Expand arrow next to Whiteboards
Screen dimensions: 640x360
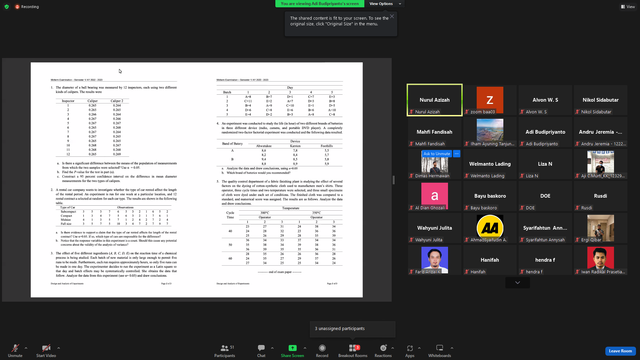coord(452,348)
